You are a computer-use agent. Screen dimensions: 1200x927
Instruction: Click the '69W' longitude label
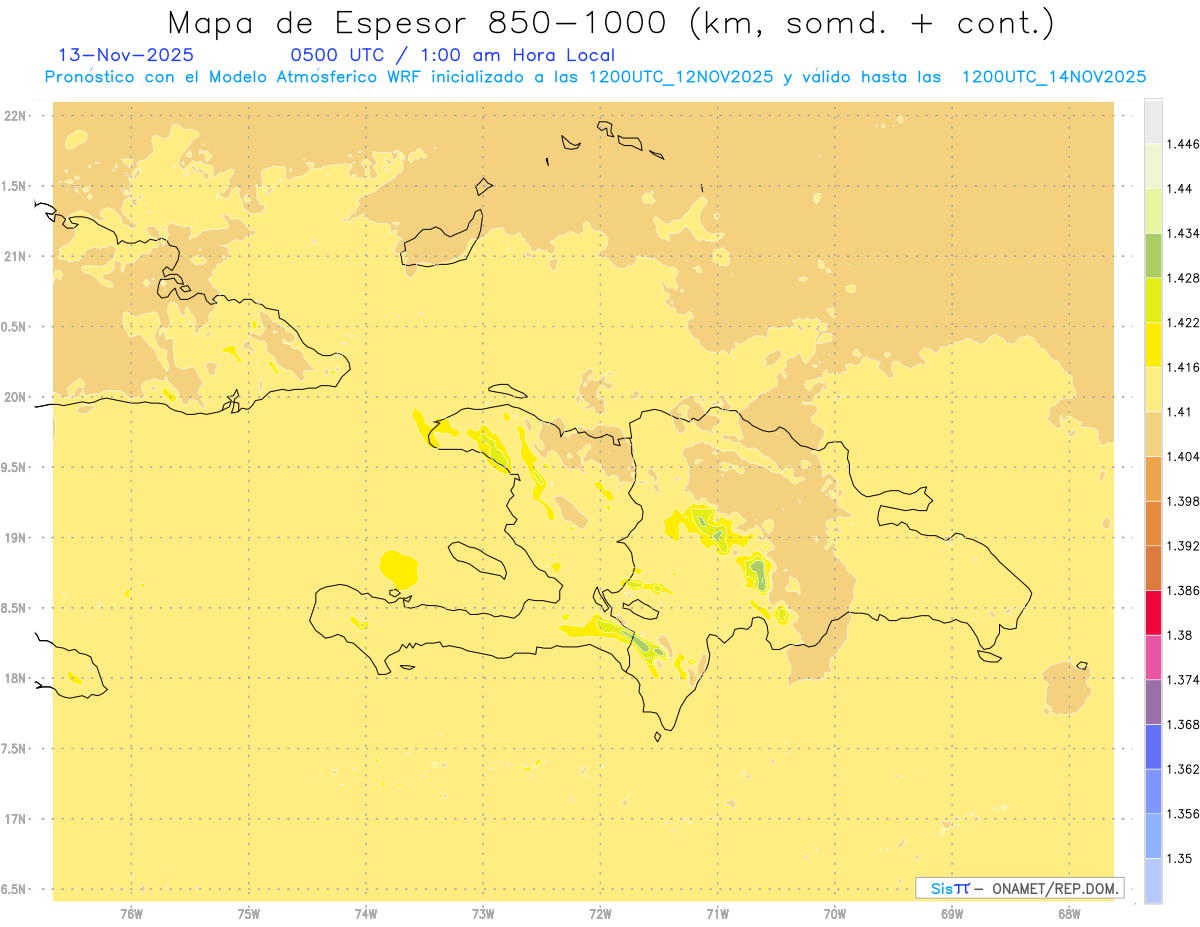pos(952,913)
